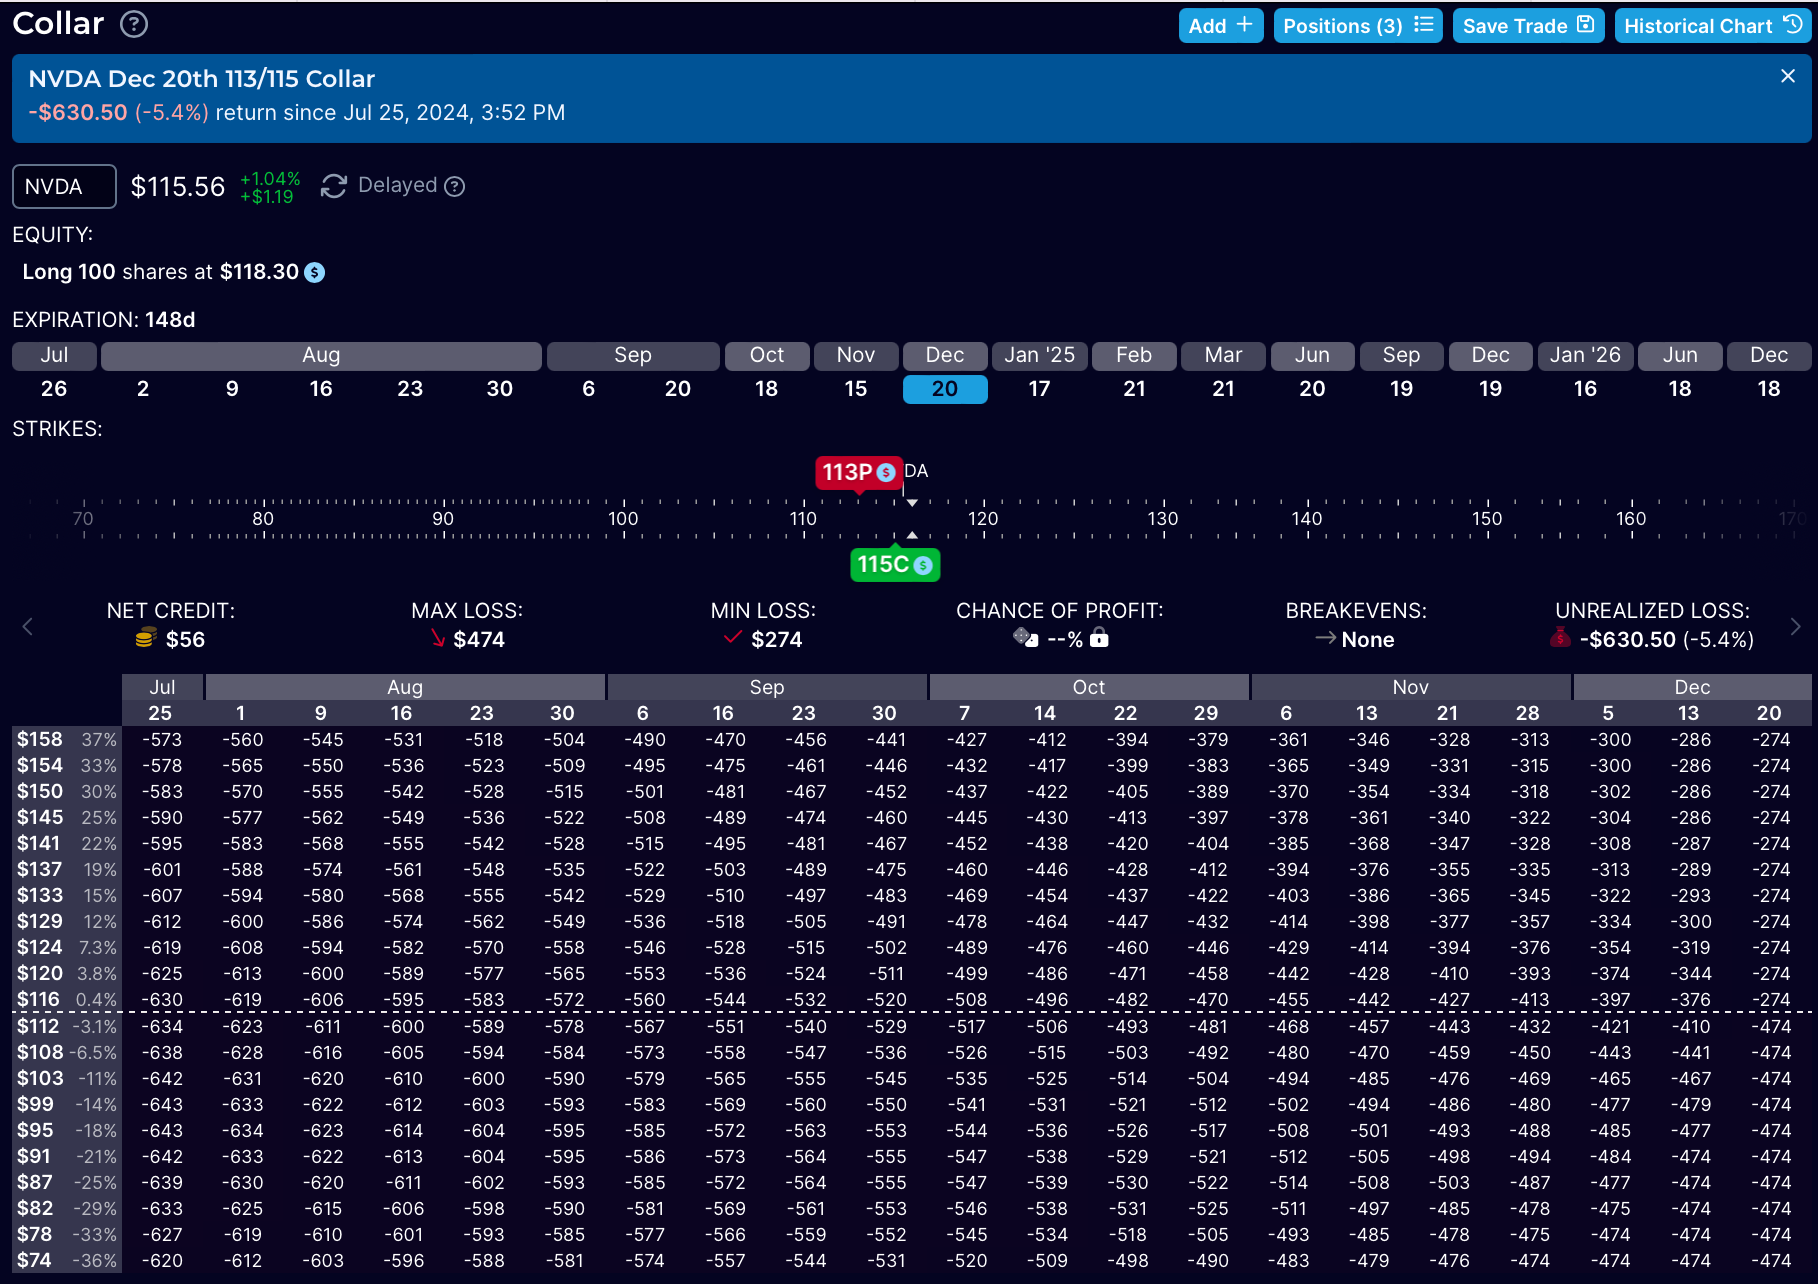
Task: Click the NVDA ticker symbol input field
Action: tap(64, 187)
